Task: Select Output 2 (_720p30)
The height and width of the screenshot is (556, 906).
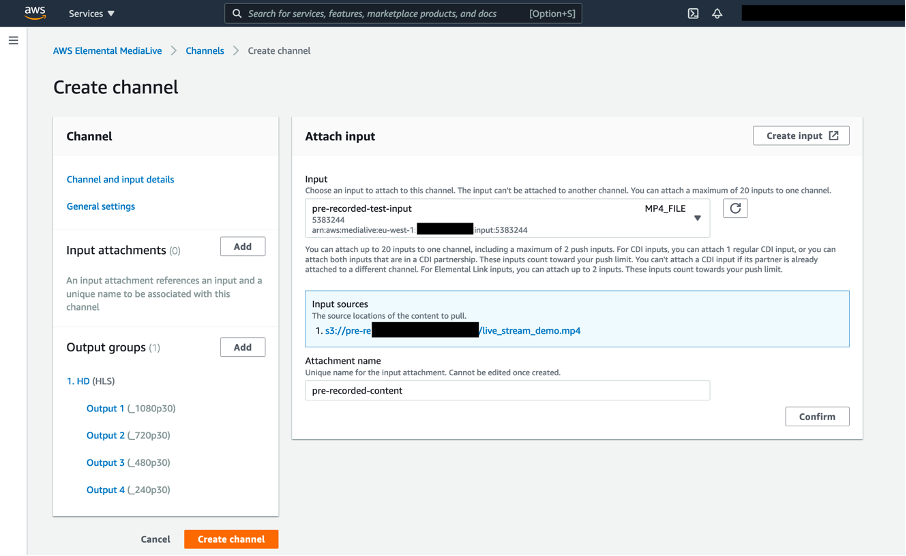Action: click(x=128, y=436)
